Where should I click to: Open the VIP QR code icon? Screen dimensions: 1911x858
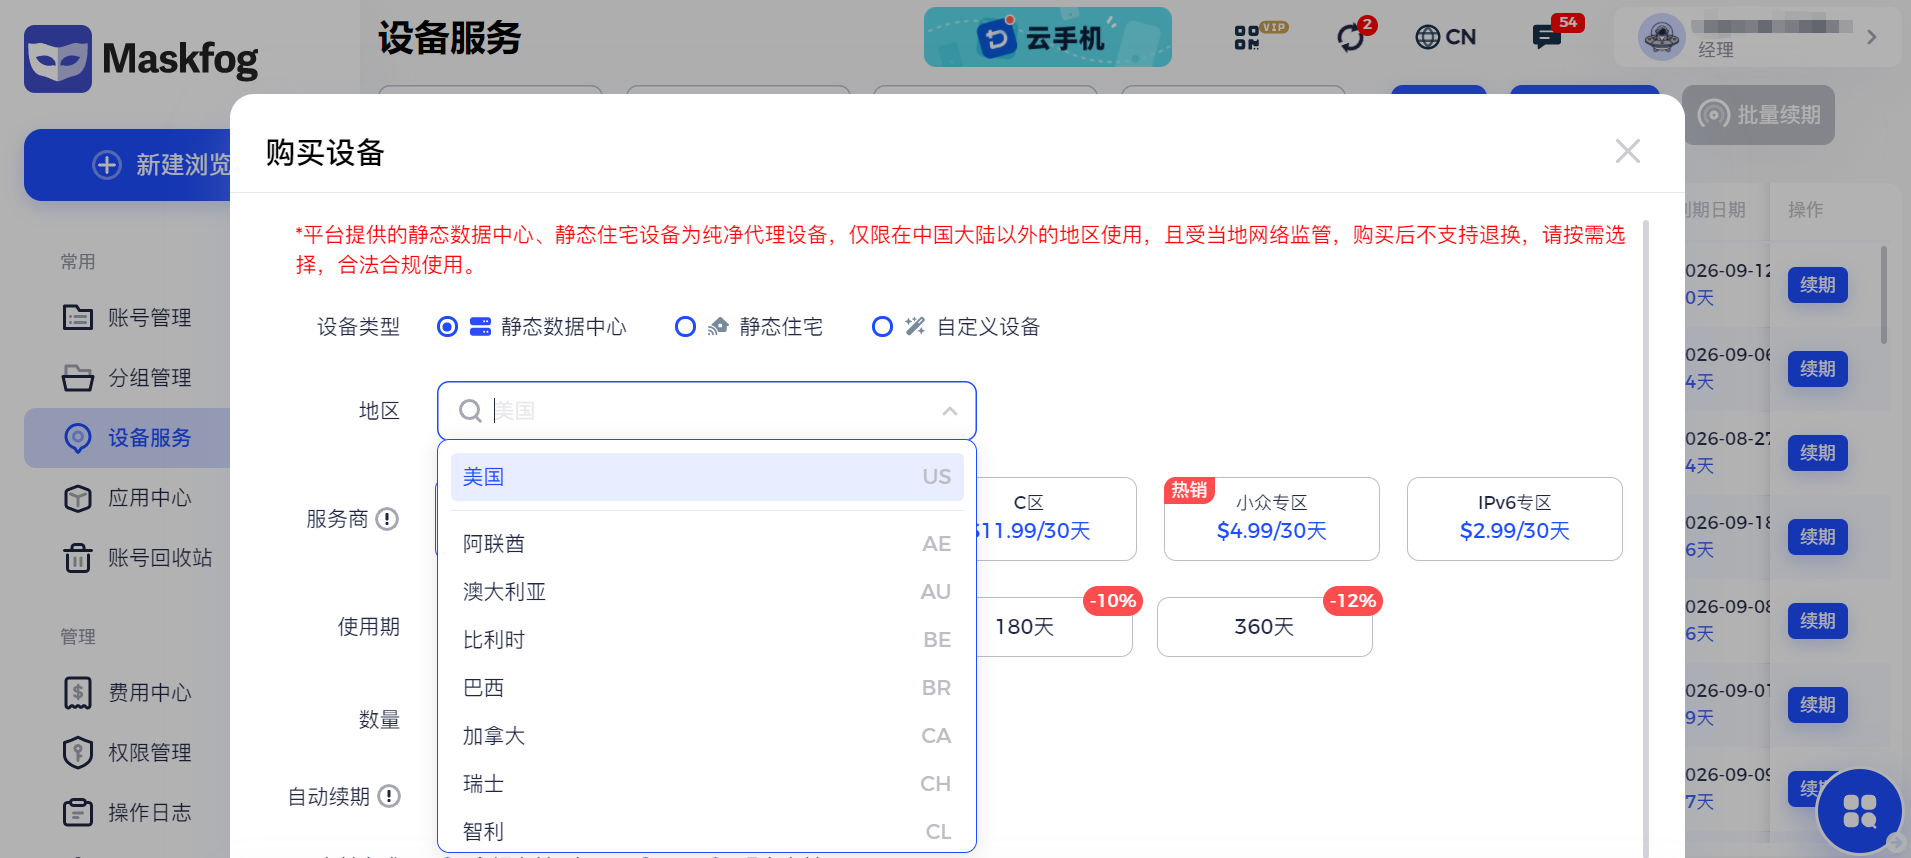pyautogui.click(x=1247, y=37)
